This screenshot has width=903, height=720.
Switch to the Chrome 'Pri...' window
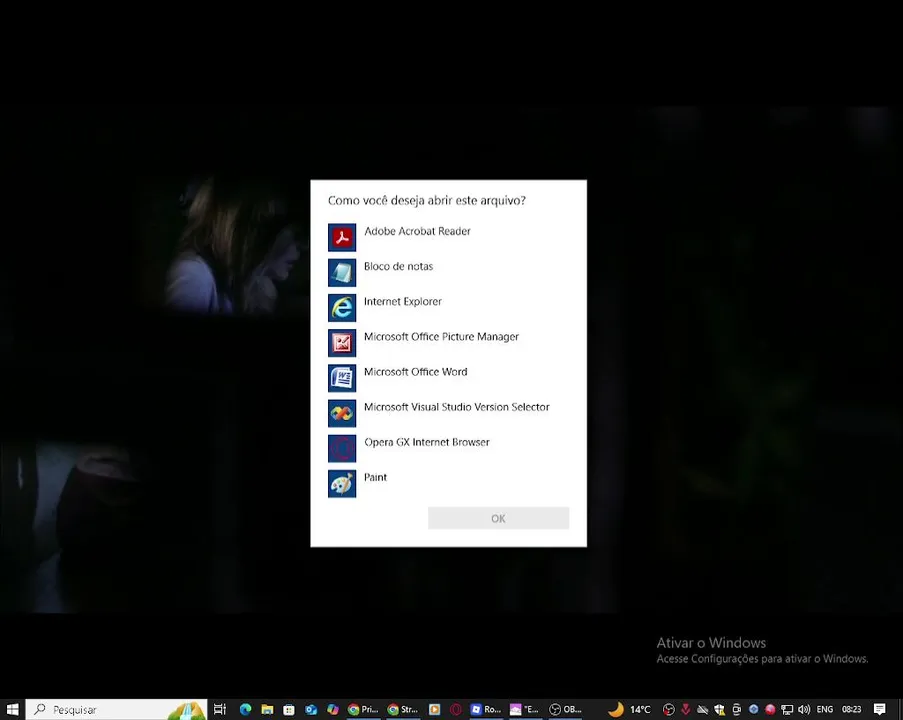(363, 709)
